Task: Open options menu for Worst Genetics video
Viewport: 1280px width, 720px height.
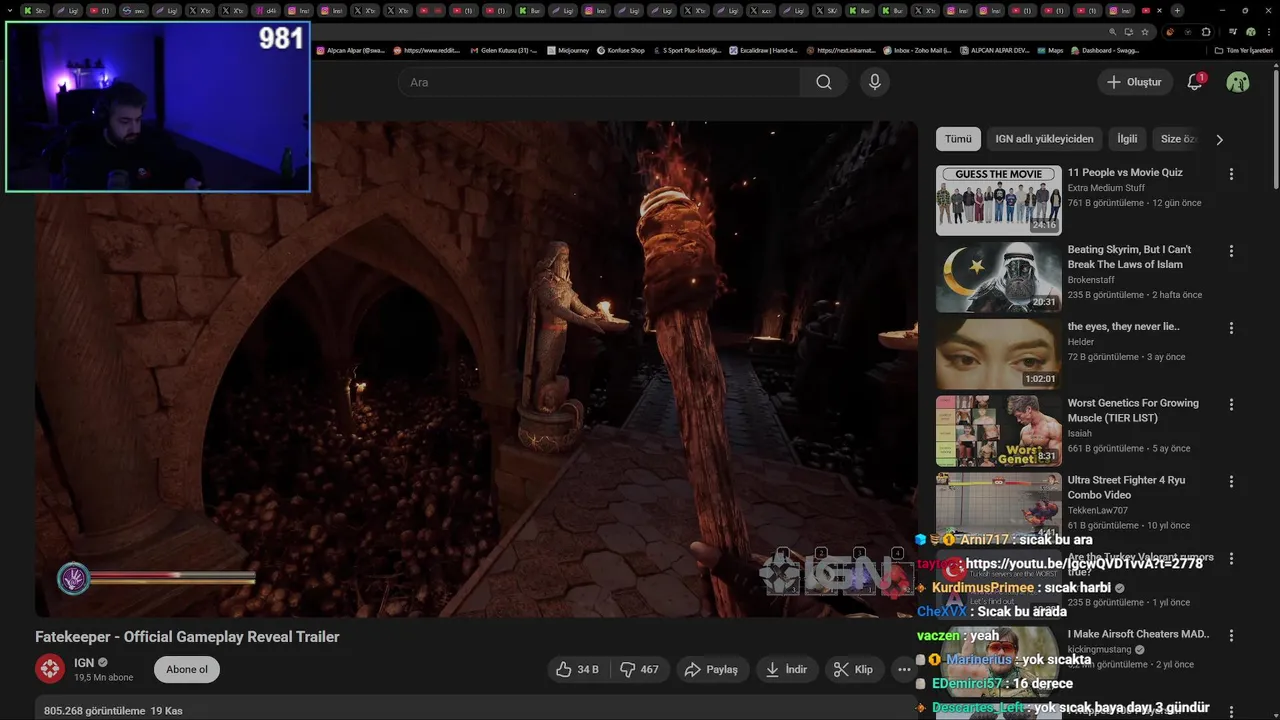Action: [1231, 405]
